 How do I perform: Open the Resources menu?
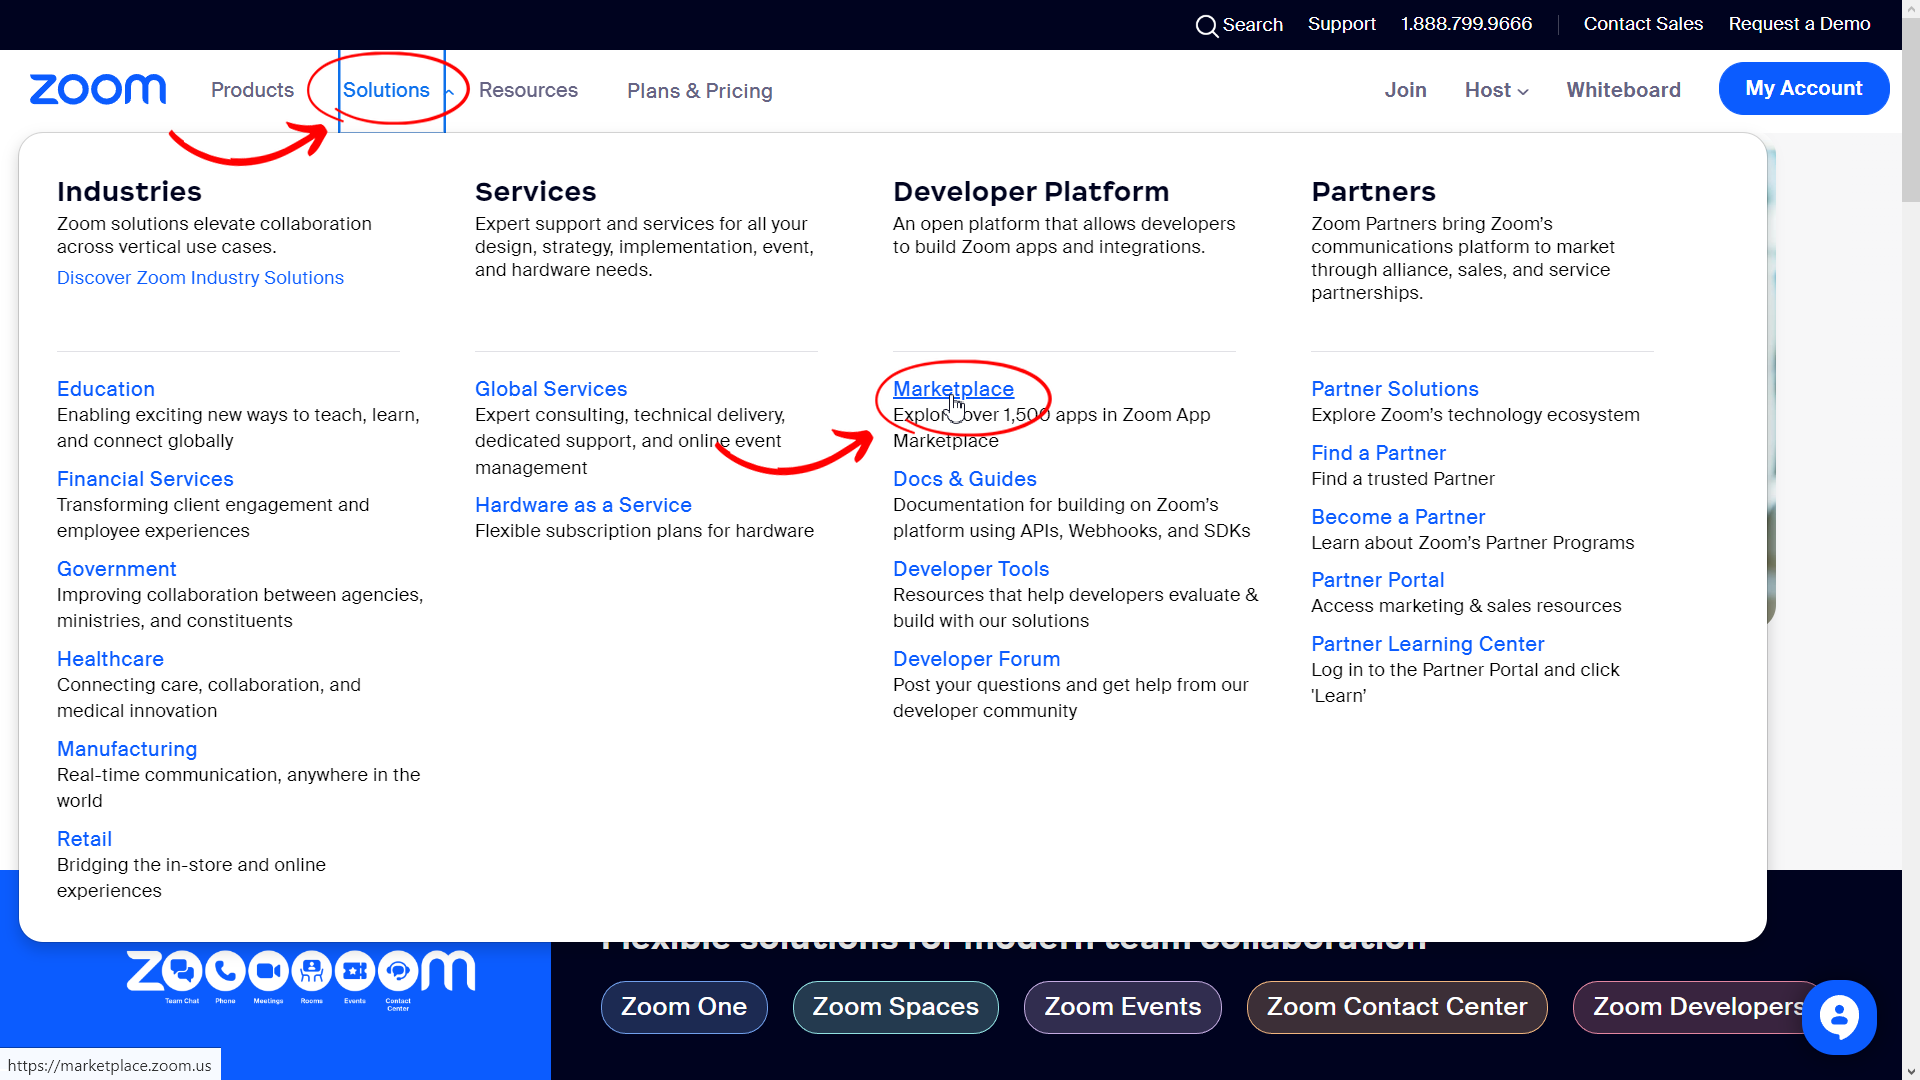(528, 90)
